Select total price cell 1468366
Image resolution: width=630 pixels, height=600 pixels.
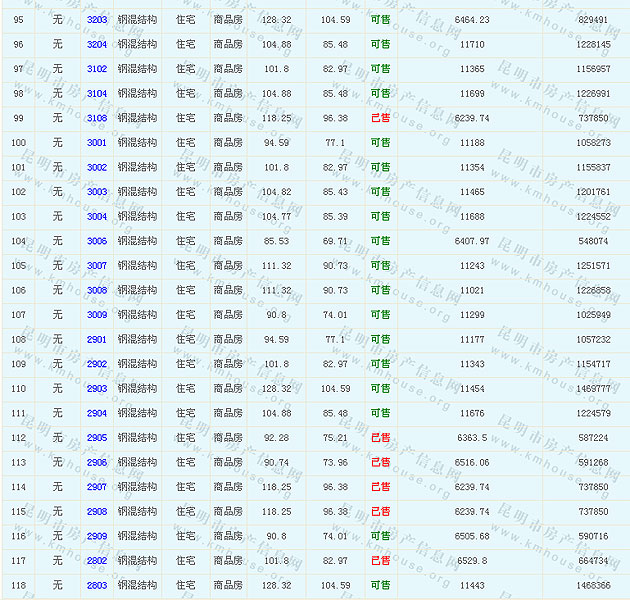tap(593, 585)
